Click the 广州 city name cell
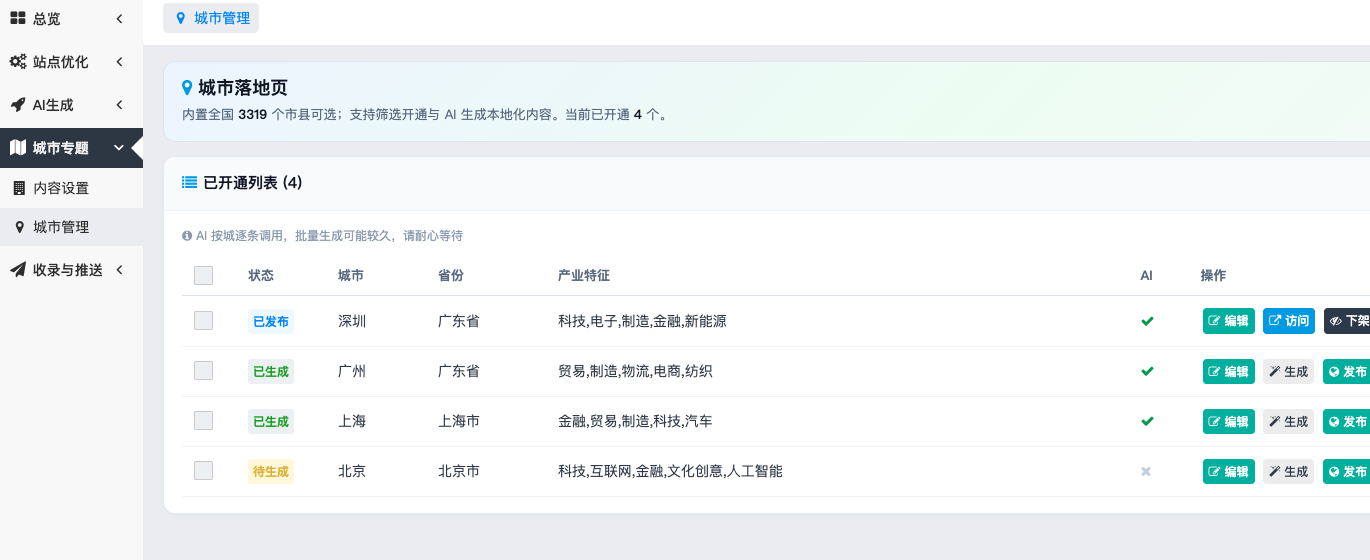 [352, 371]
